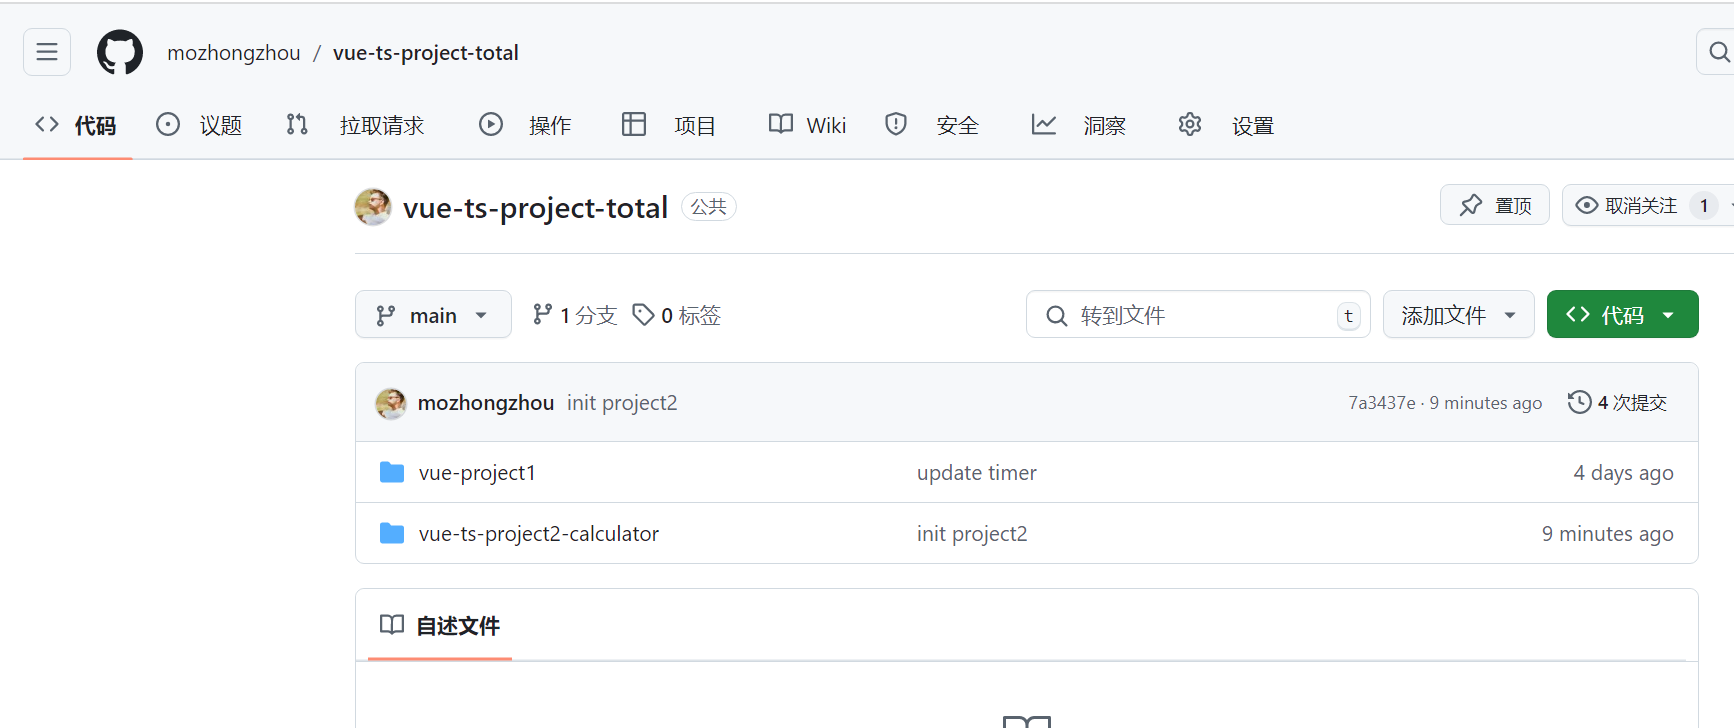
Task: Open the 拉取请求 tab
Action: pyautogui.click(x=356, y=125)
